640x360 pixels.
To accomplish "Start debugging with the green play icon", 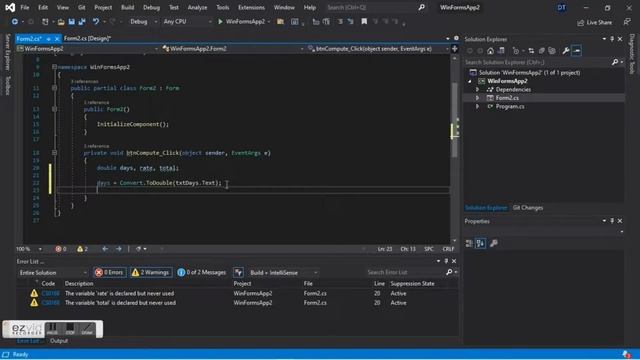I will tap(220, 22).
